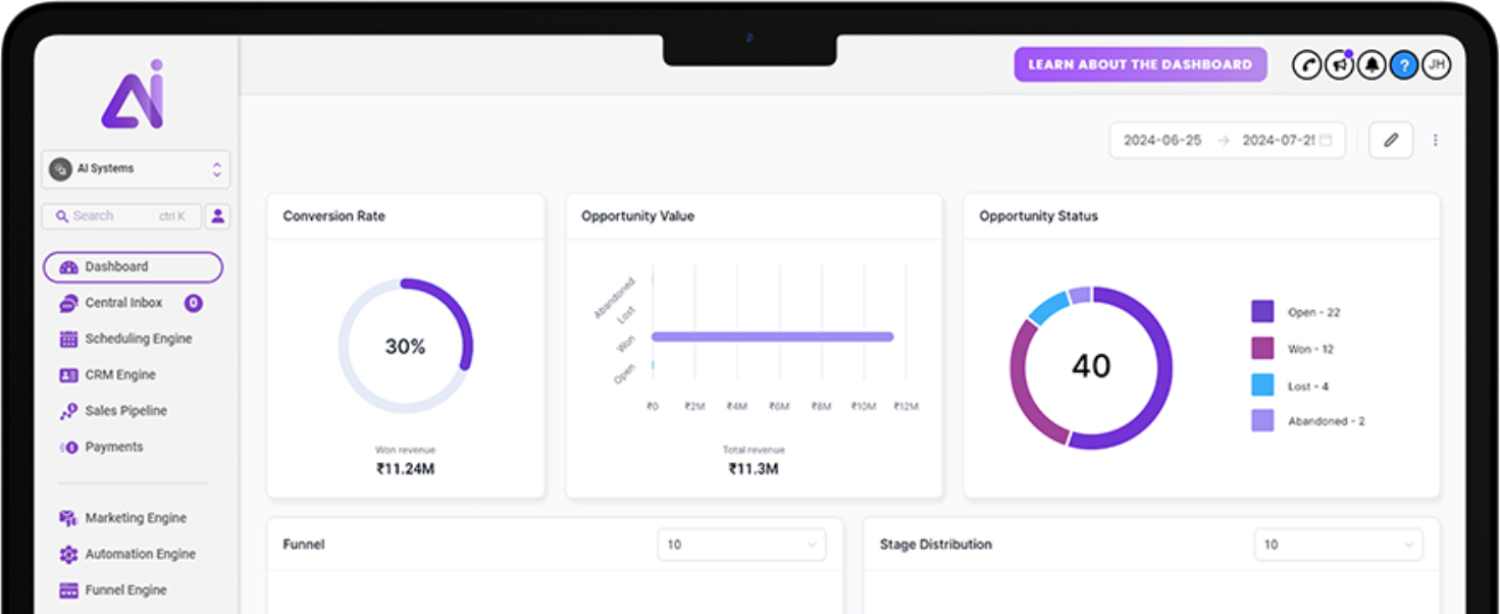Go to Scheduling Engine
The image size is (1500, 614).
coord(137,339)
